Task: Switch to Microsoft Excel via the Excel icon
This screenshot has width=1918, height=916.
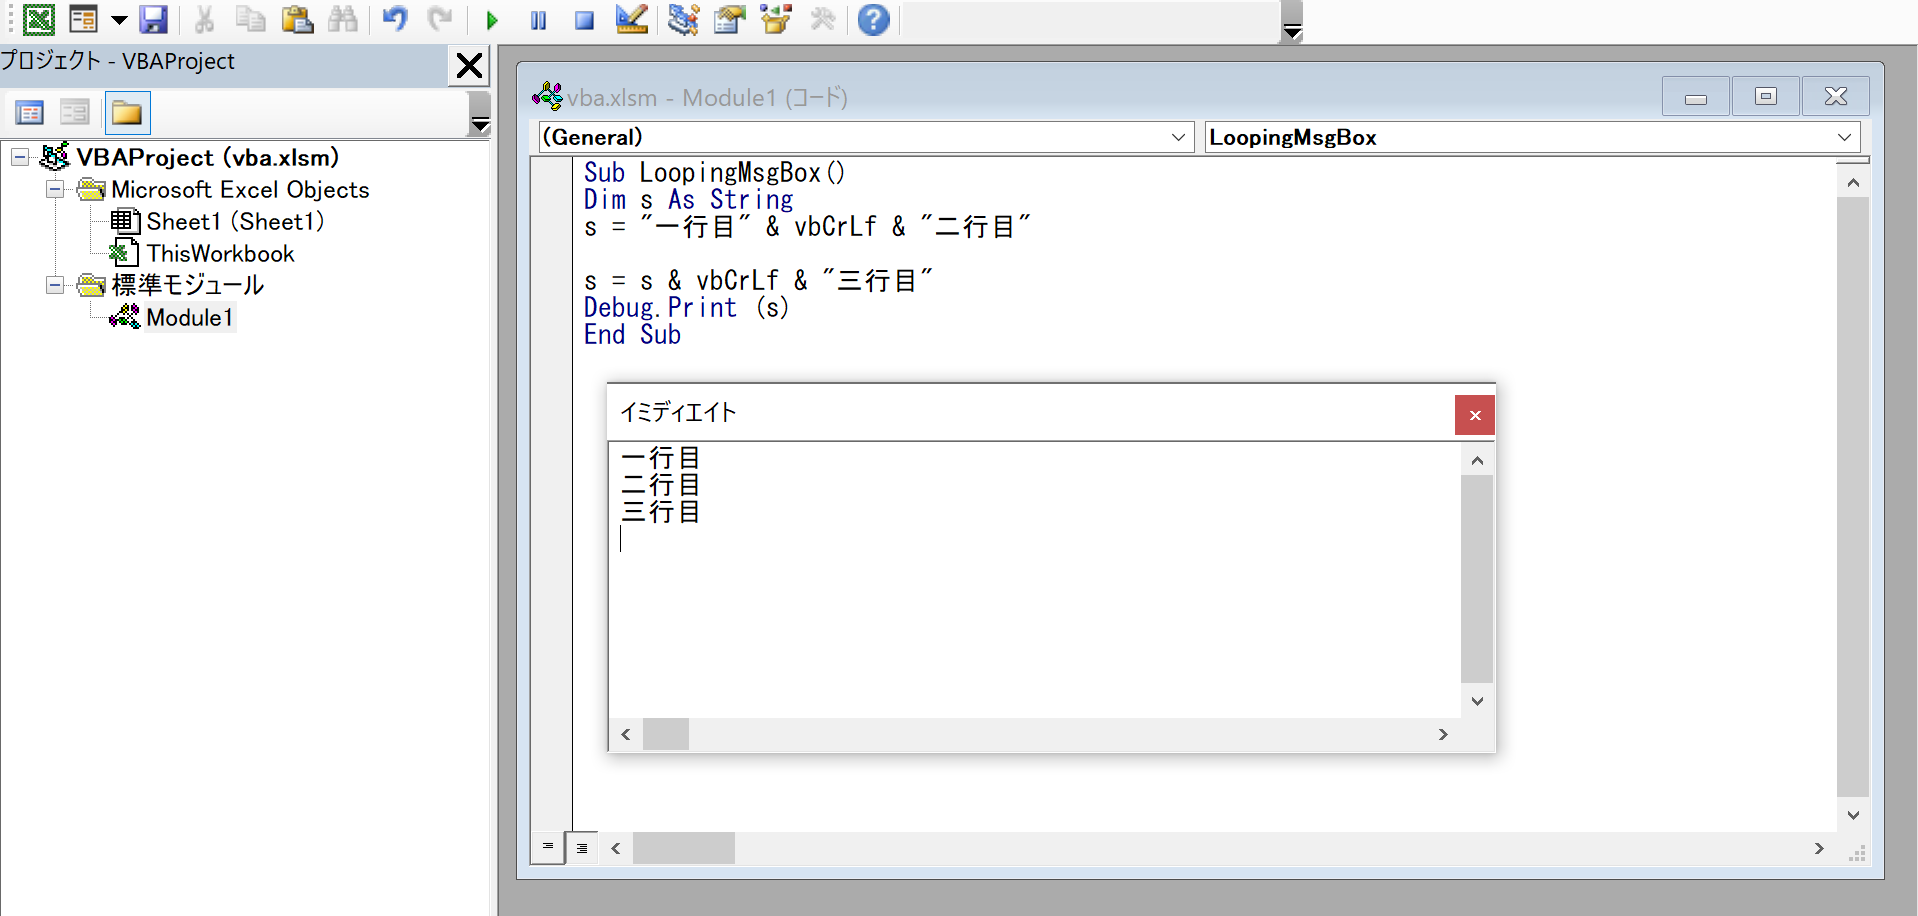Action: pos(38,20)
